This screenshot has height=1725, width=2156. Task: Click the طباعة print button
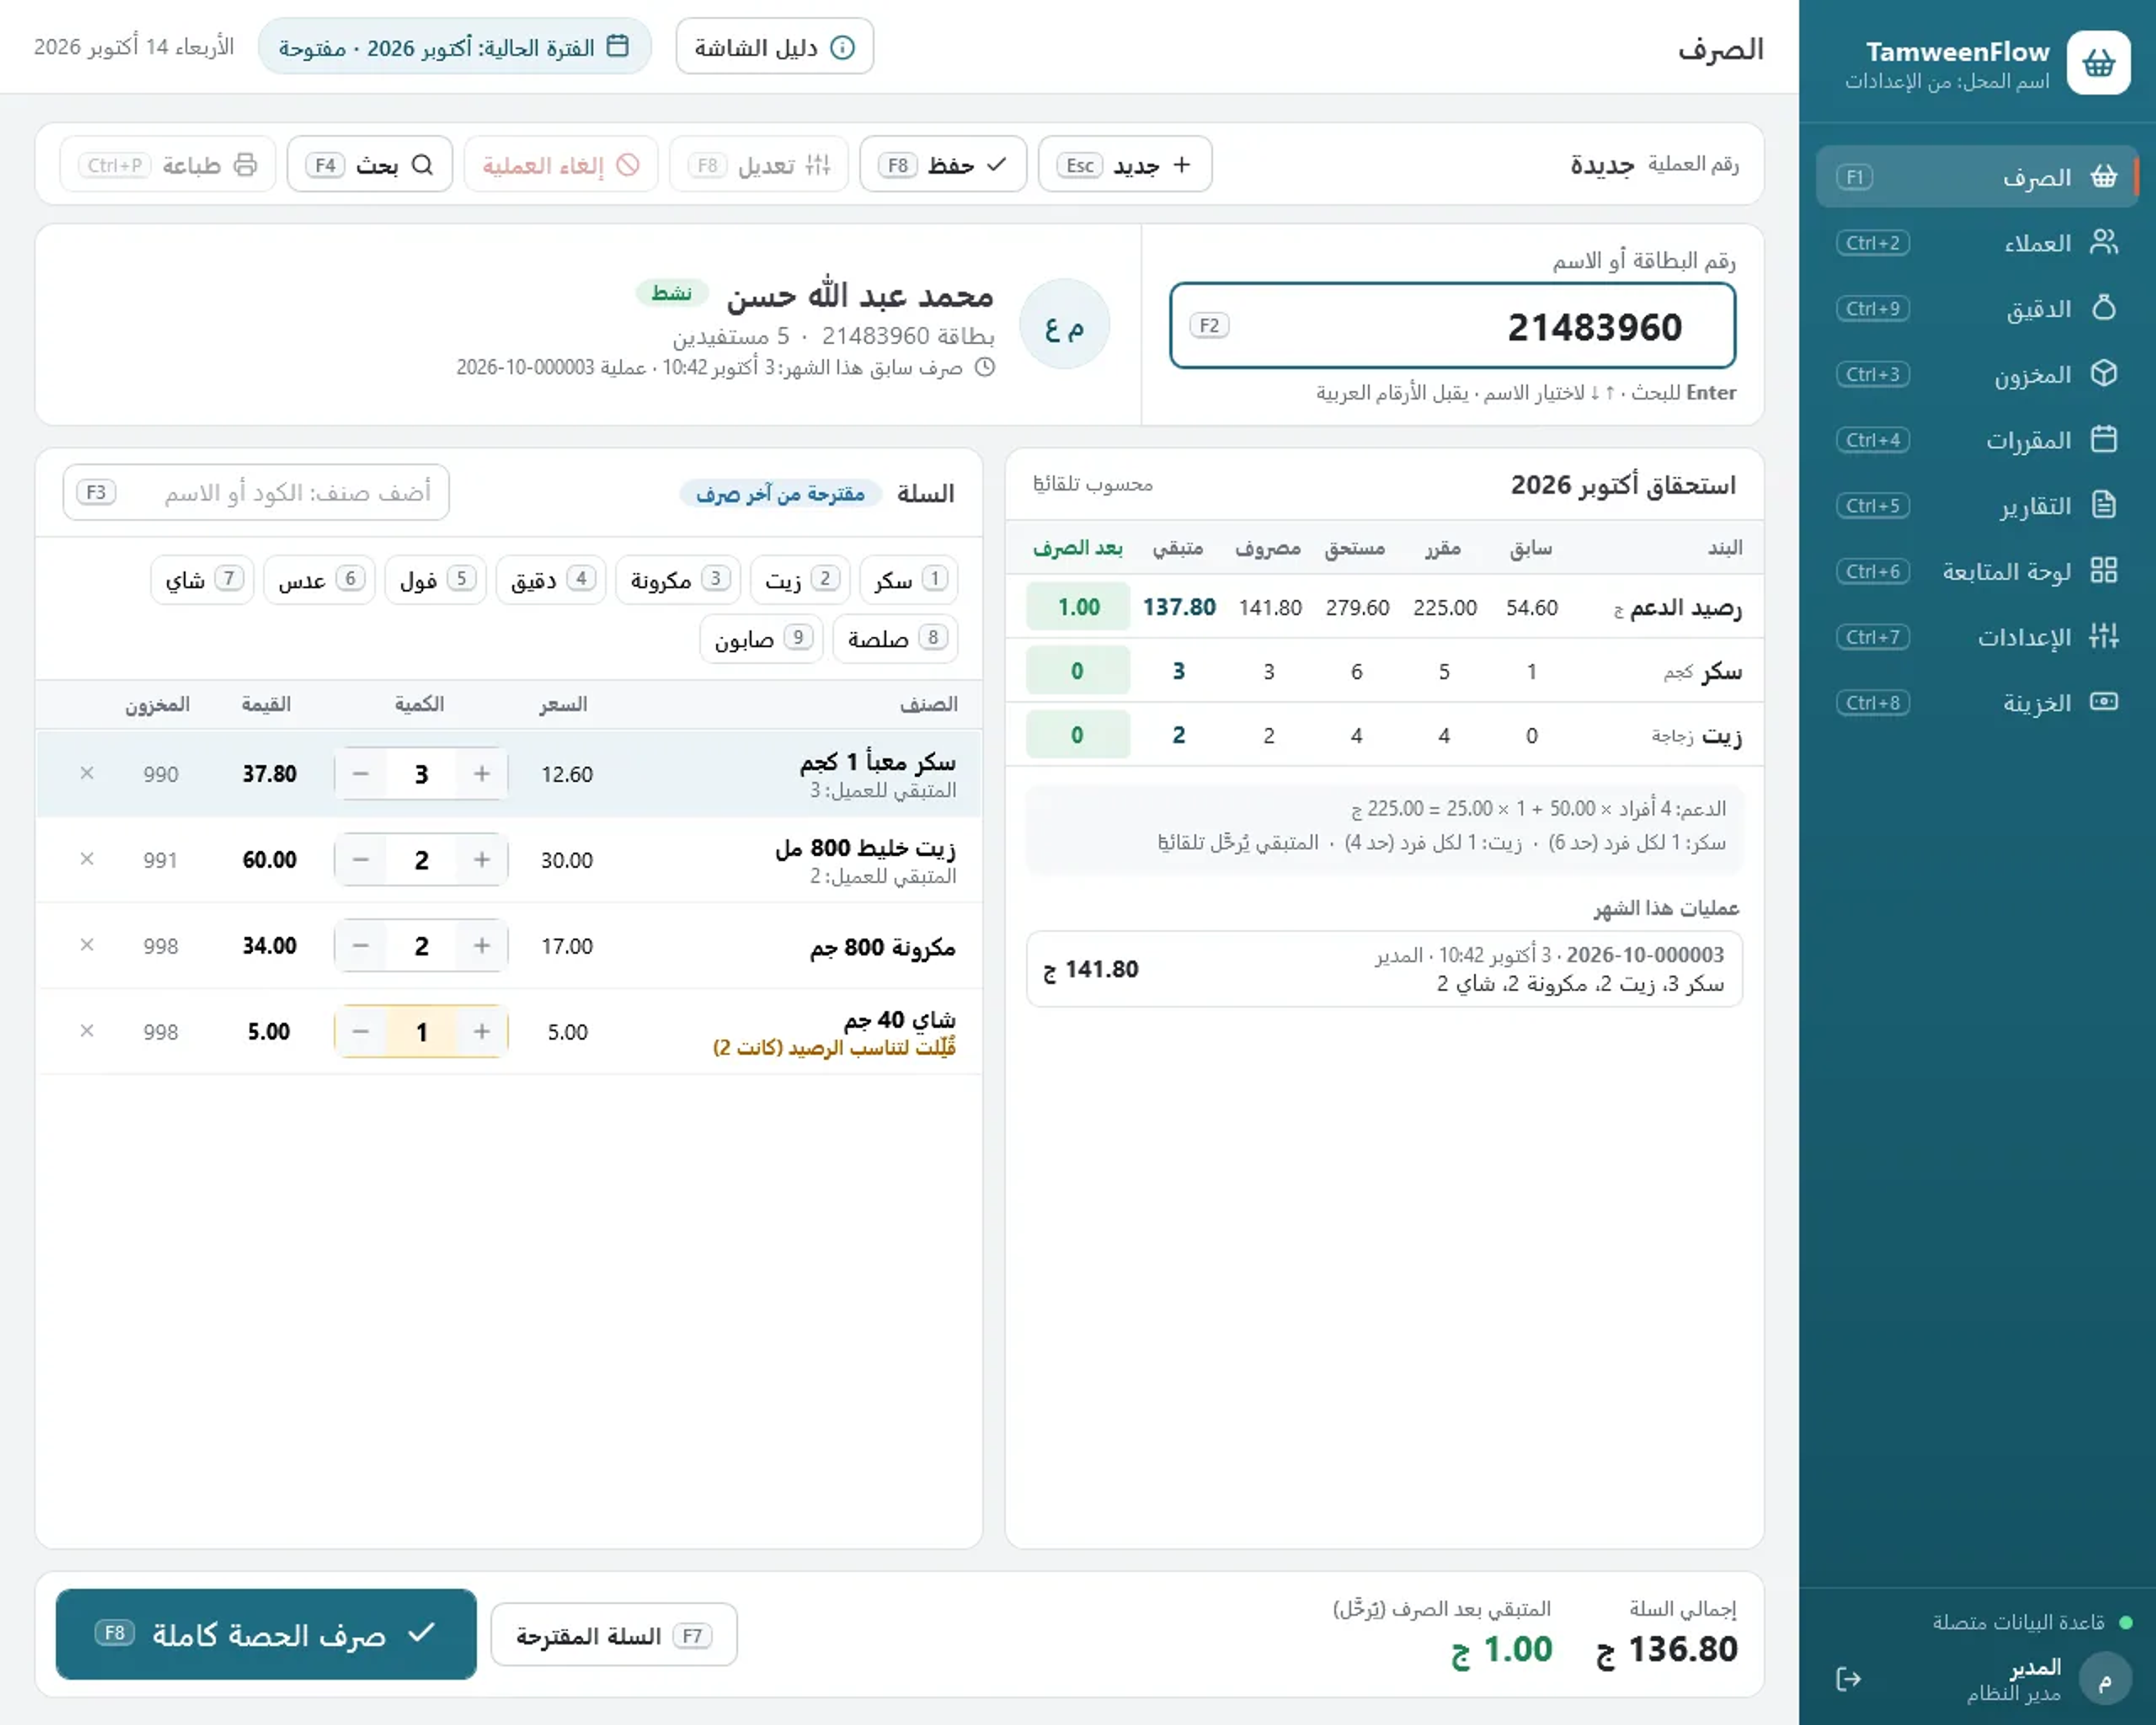[x=168, y=164]
